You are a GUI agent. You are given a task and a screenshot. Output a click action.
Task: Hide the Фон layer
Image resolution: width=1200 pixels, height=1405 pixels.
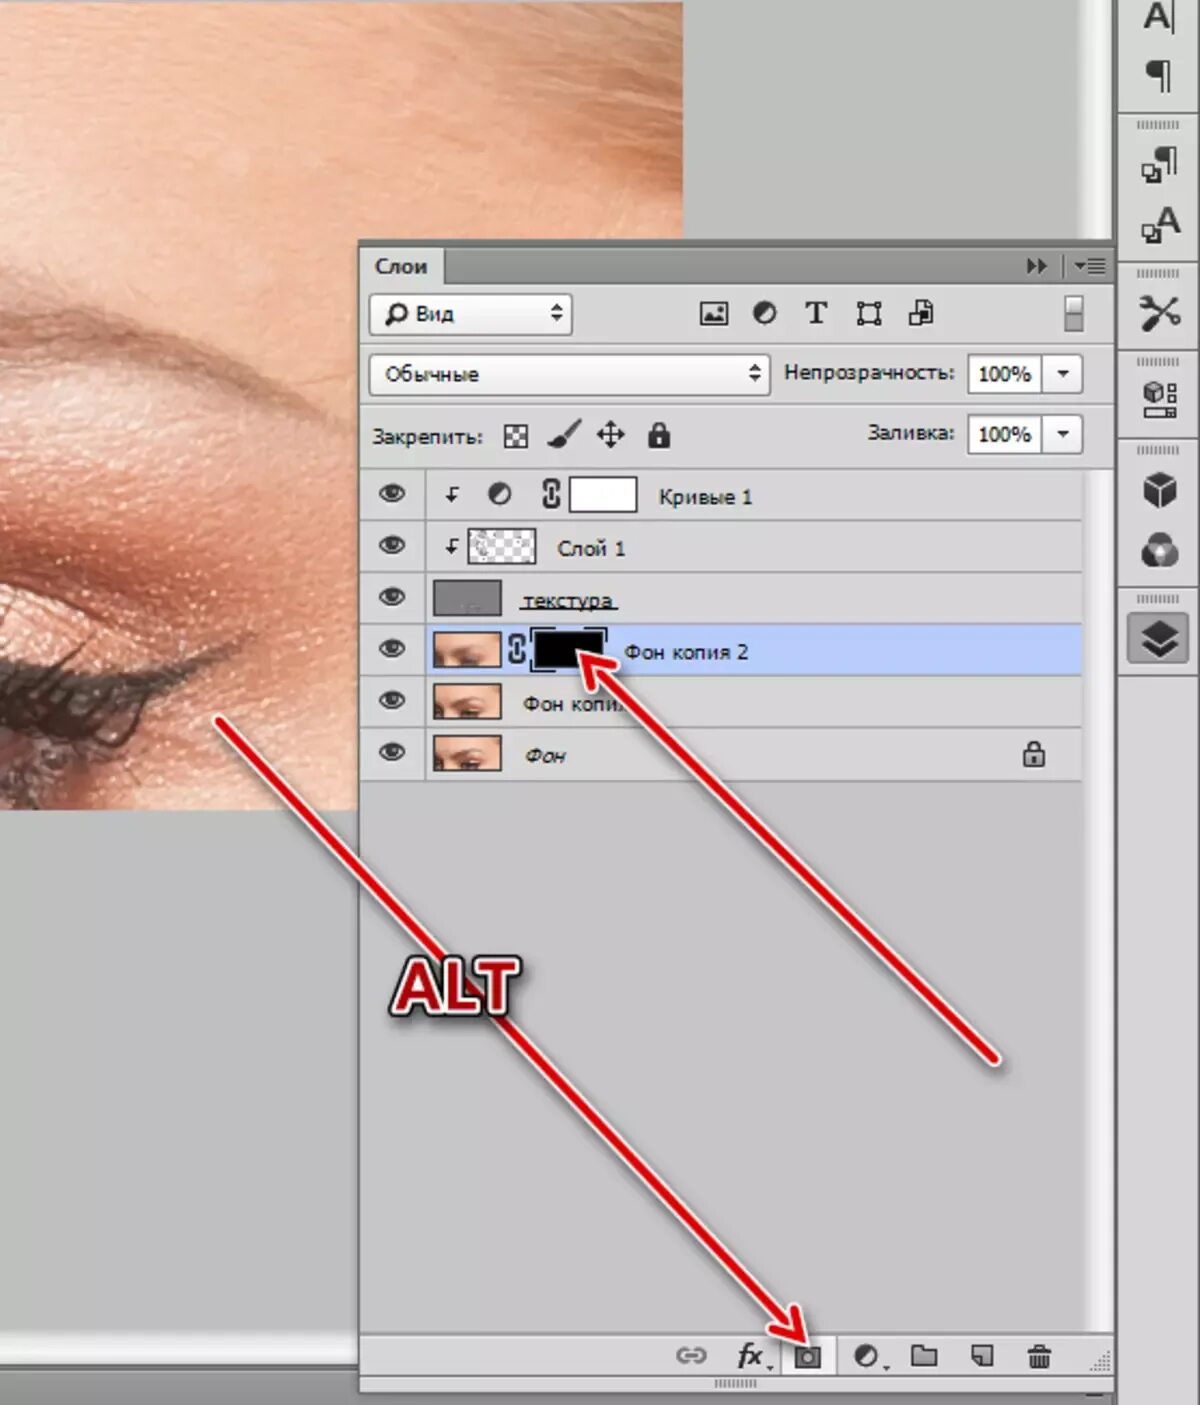pos(392,753)
